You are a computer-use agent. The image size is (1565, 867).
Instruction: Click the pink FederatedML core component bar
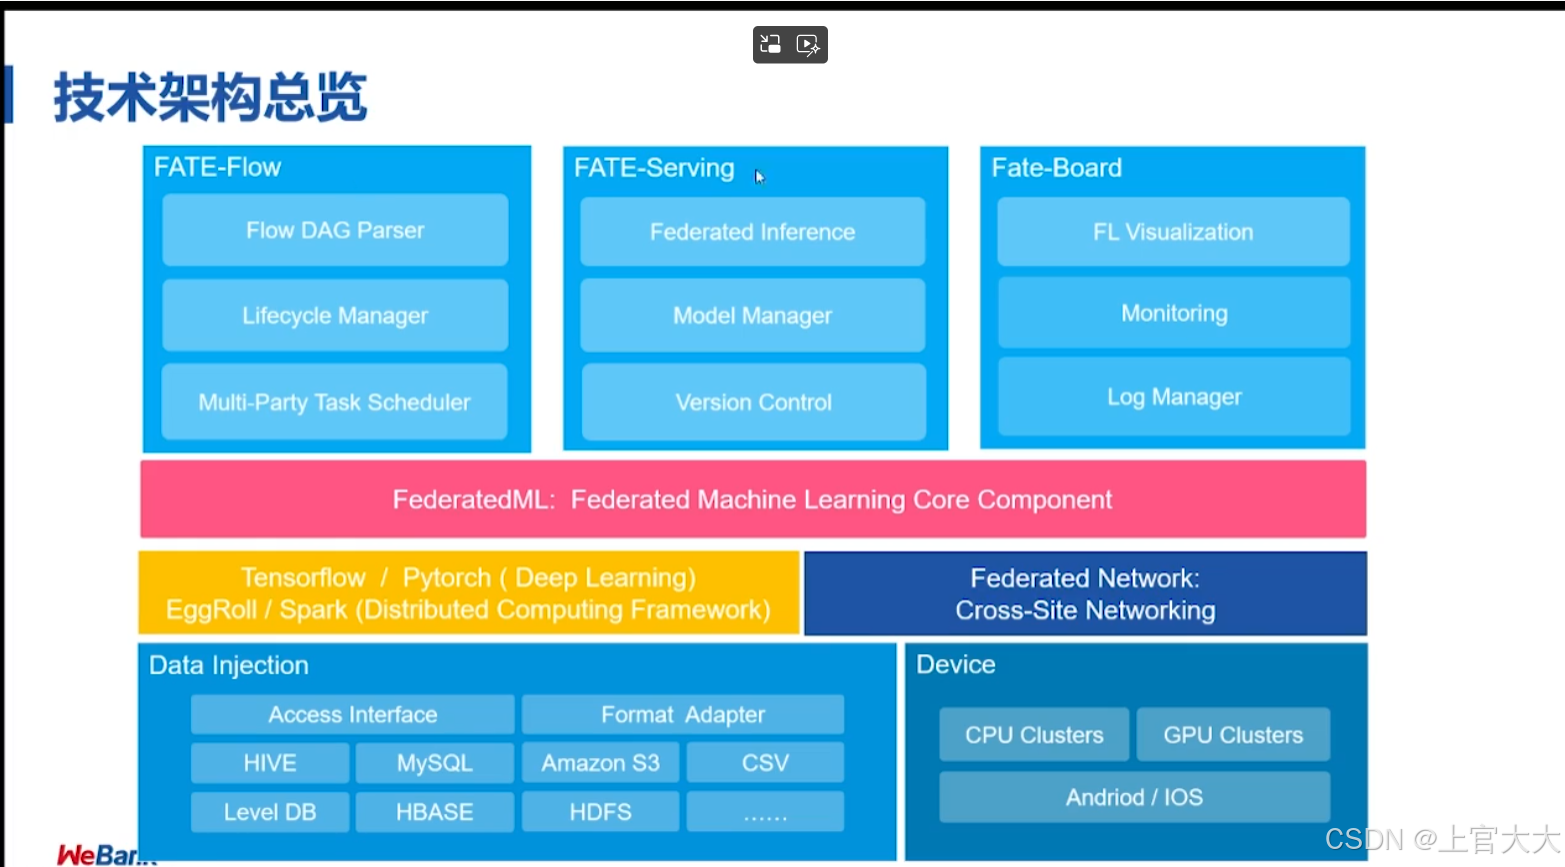(753, 499)
